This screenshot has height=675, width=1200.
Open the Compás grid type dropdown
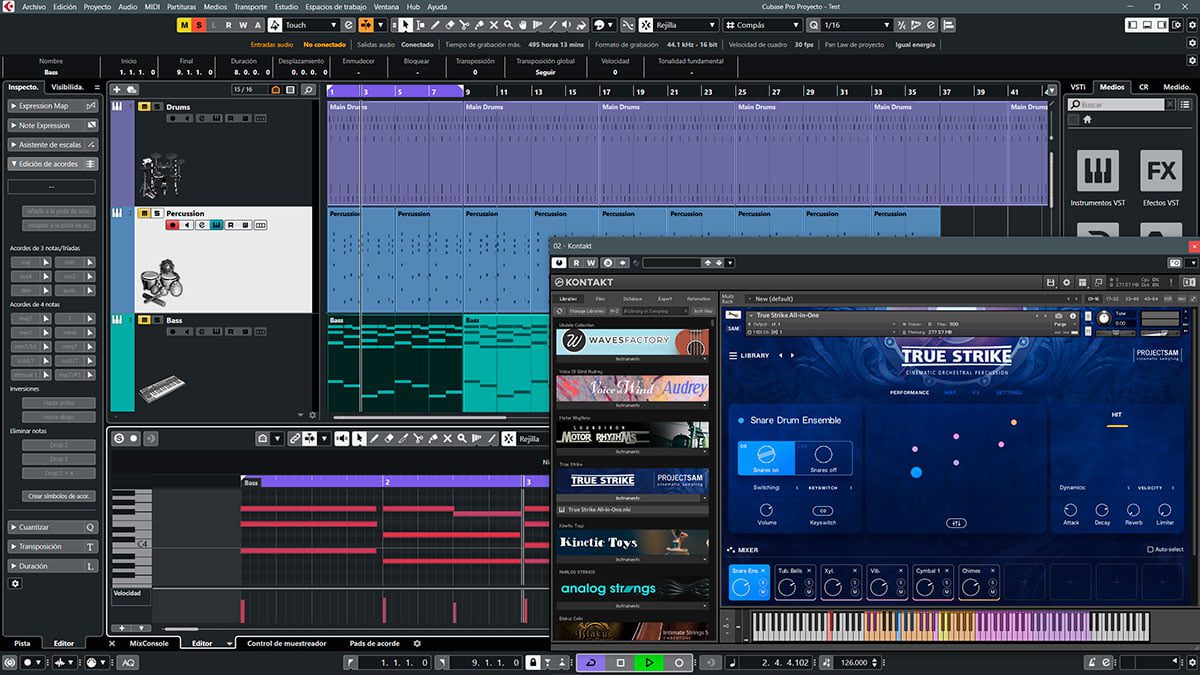tap(762, 25)
